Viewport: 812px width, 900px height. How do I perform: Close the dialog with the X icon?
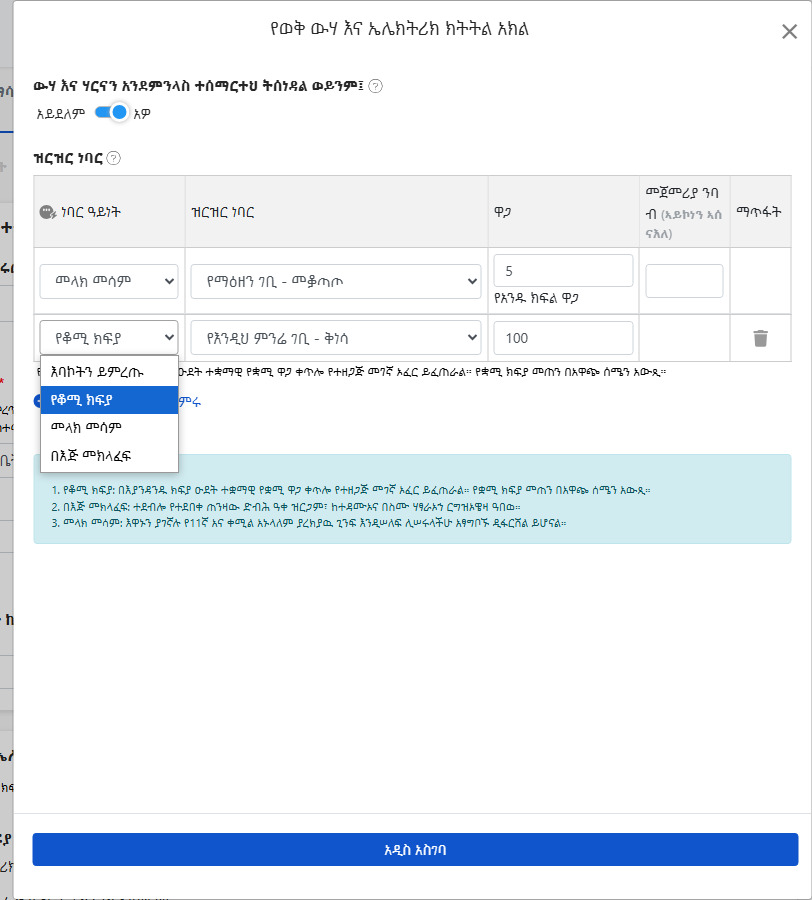[790, 32]
